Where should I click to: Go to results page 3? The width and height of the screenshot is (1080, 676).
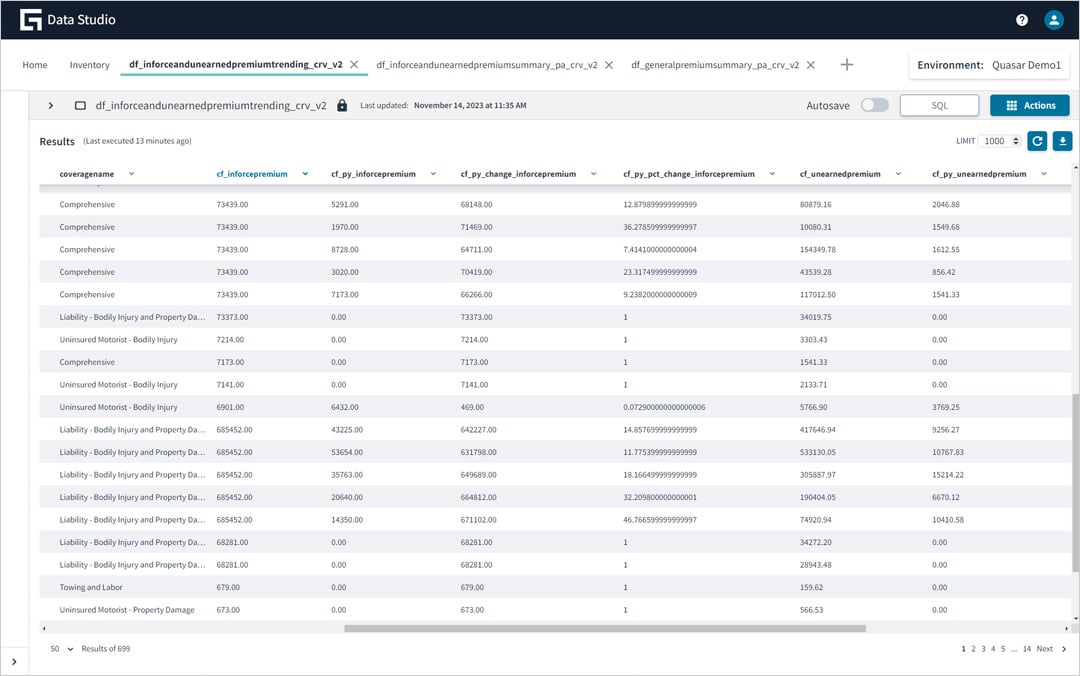(984, 649)
